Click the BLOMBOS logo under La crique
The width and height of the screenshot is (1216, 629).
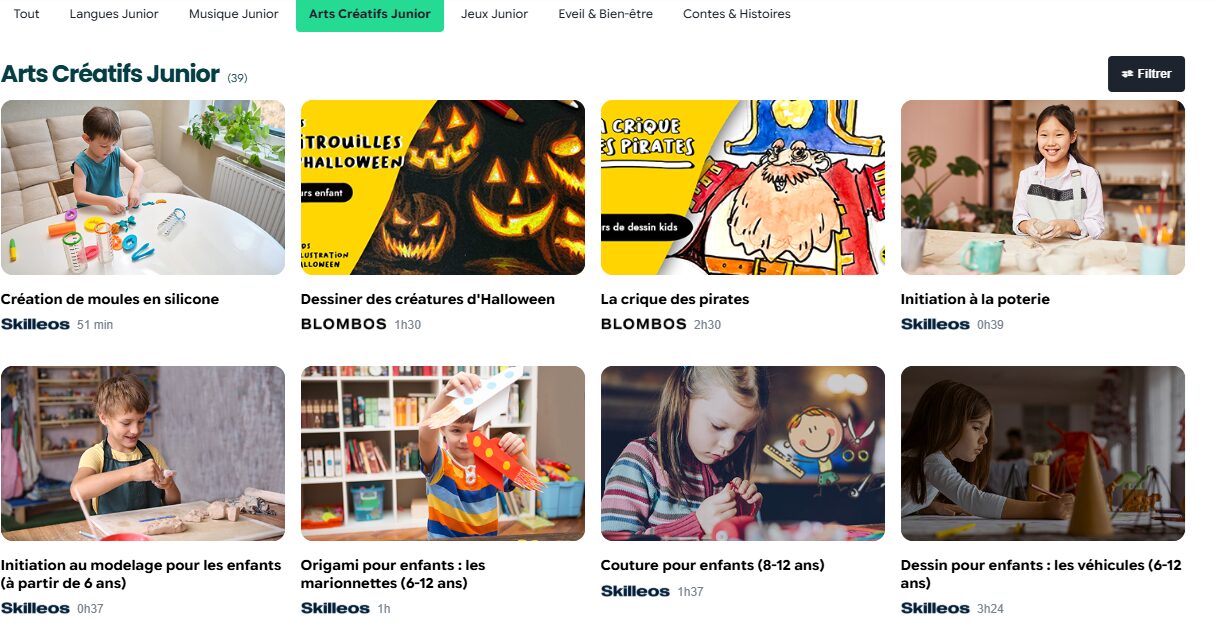tap(644, 324)
